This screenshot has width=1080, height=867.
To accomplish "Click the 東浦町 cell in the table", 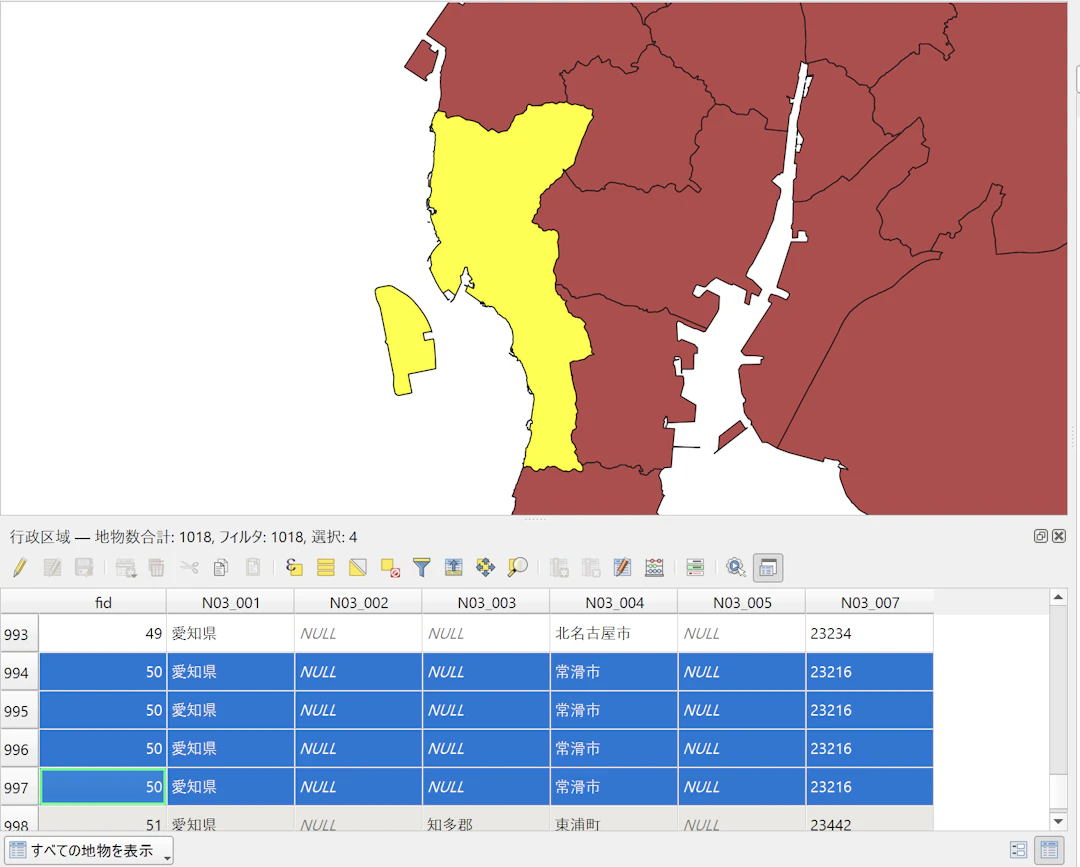I will (x=578, y=825).
